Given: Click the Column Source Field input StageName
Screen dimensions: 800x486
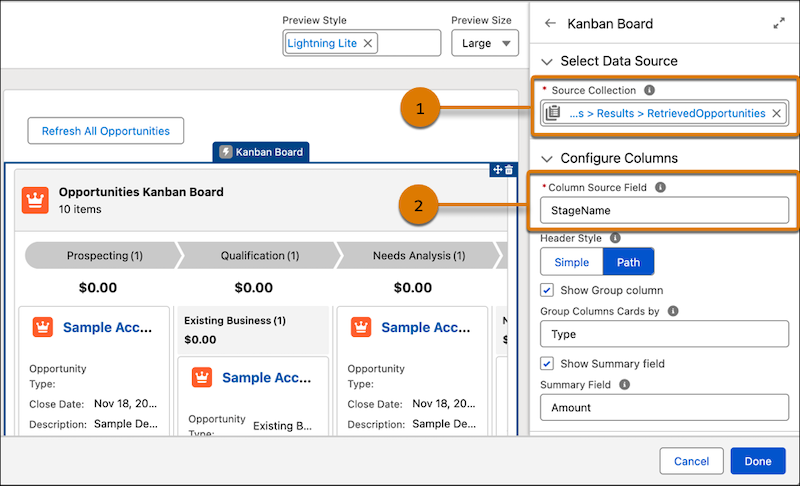Looking at the screenshot, I should (x=664, y=210).
